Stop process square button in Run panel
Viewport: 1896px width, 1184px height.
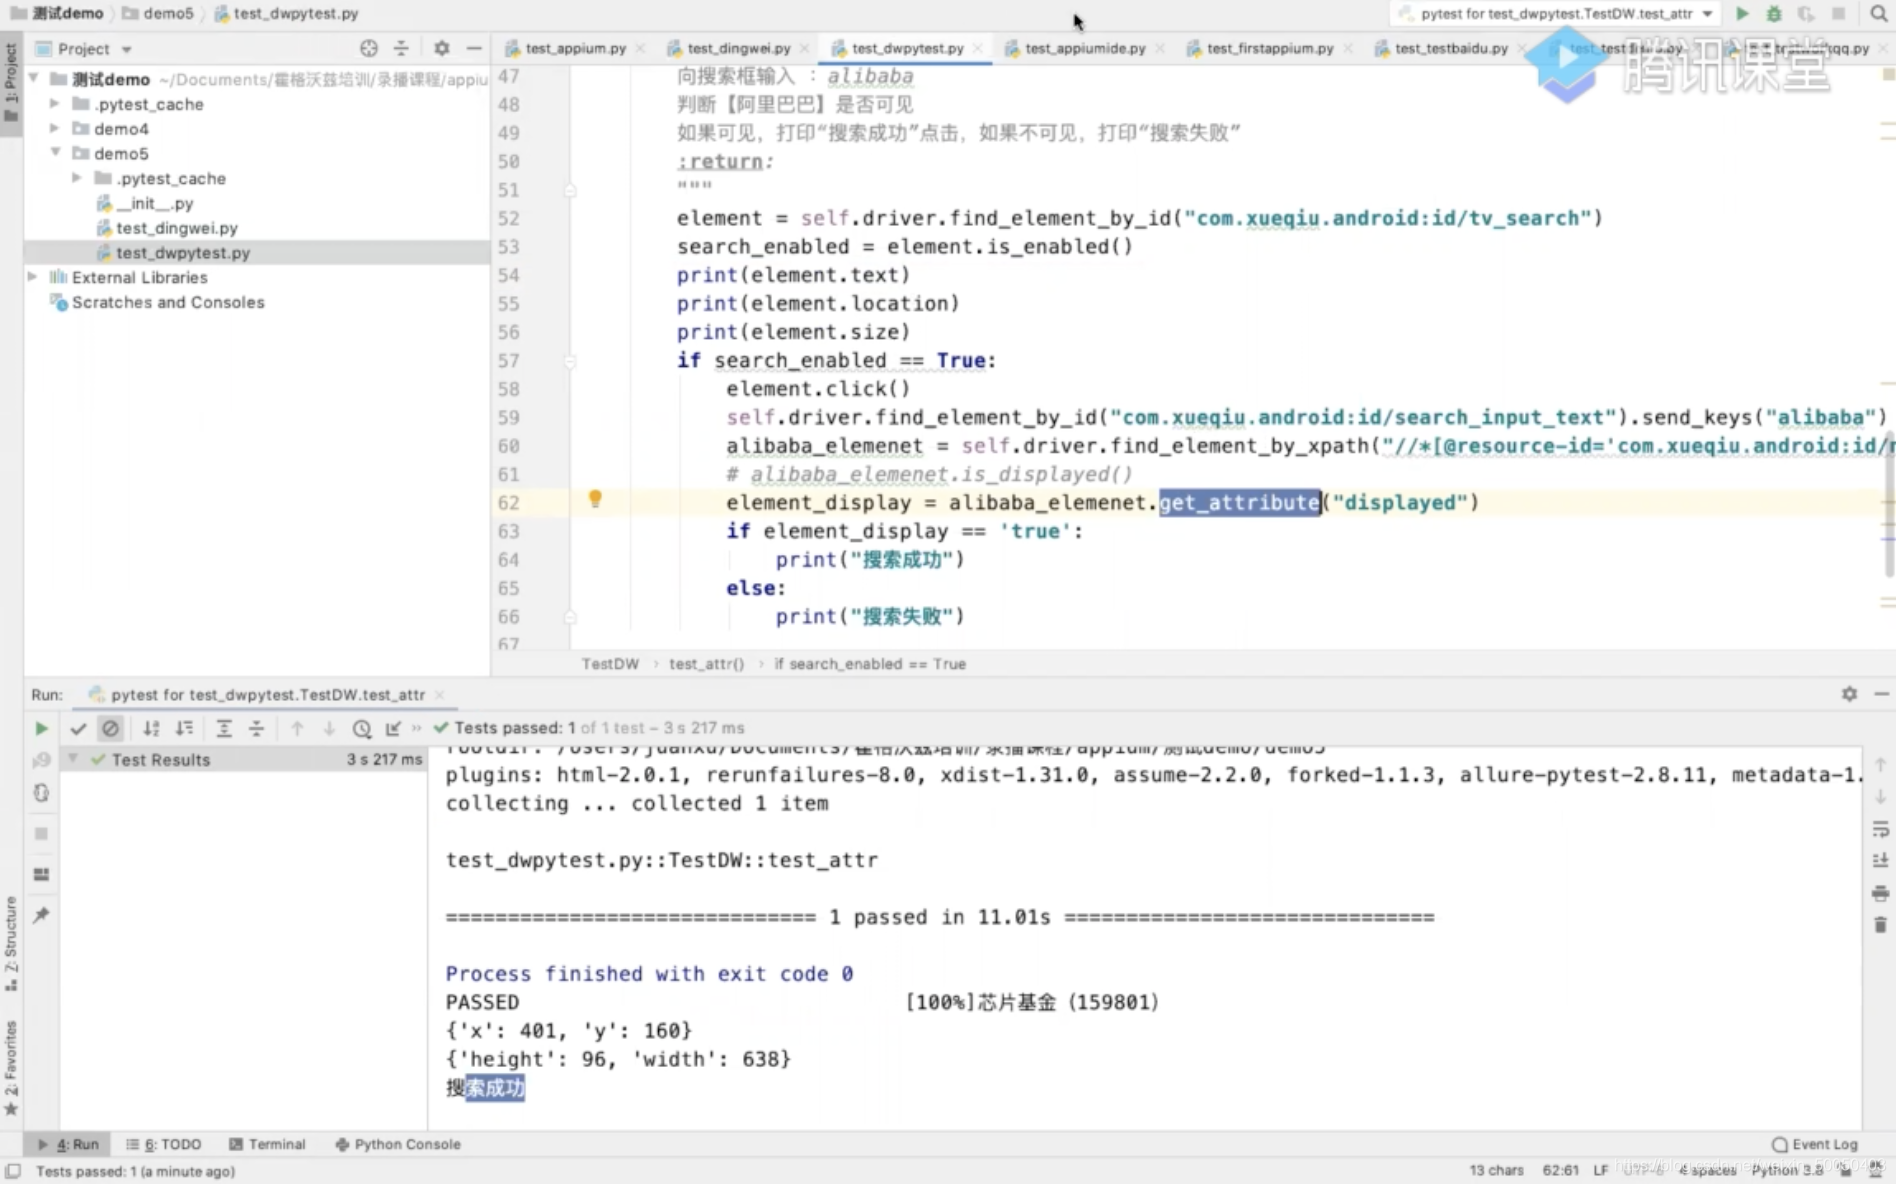tap(41, 833)
